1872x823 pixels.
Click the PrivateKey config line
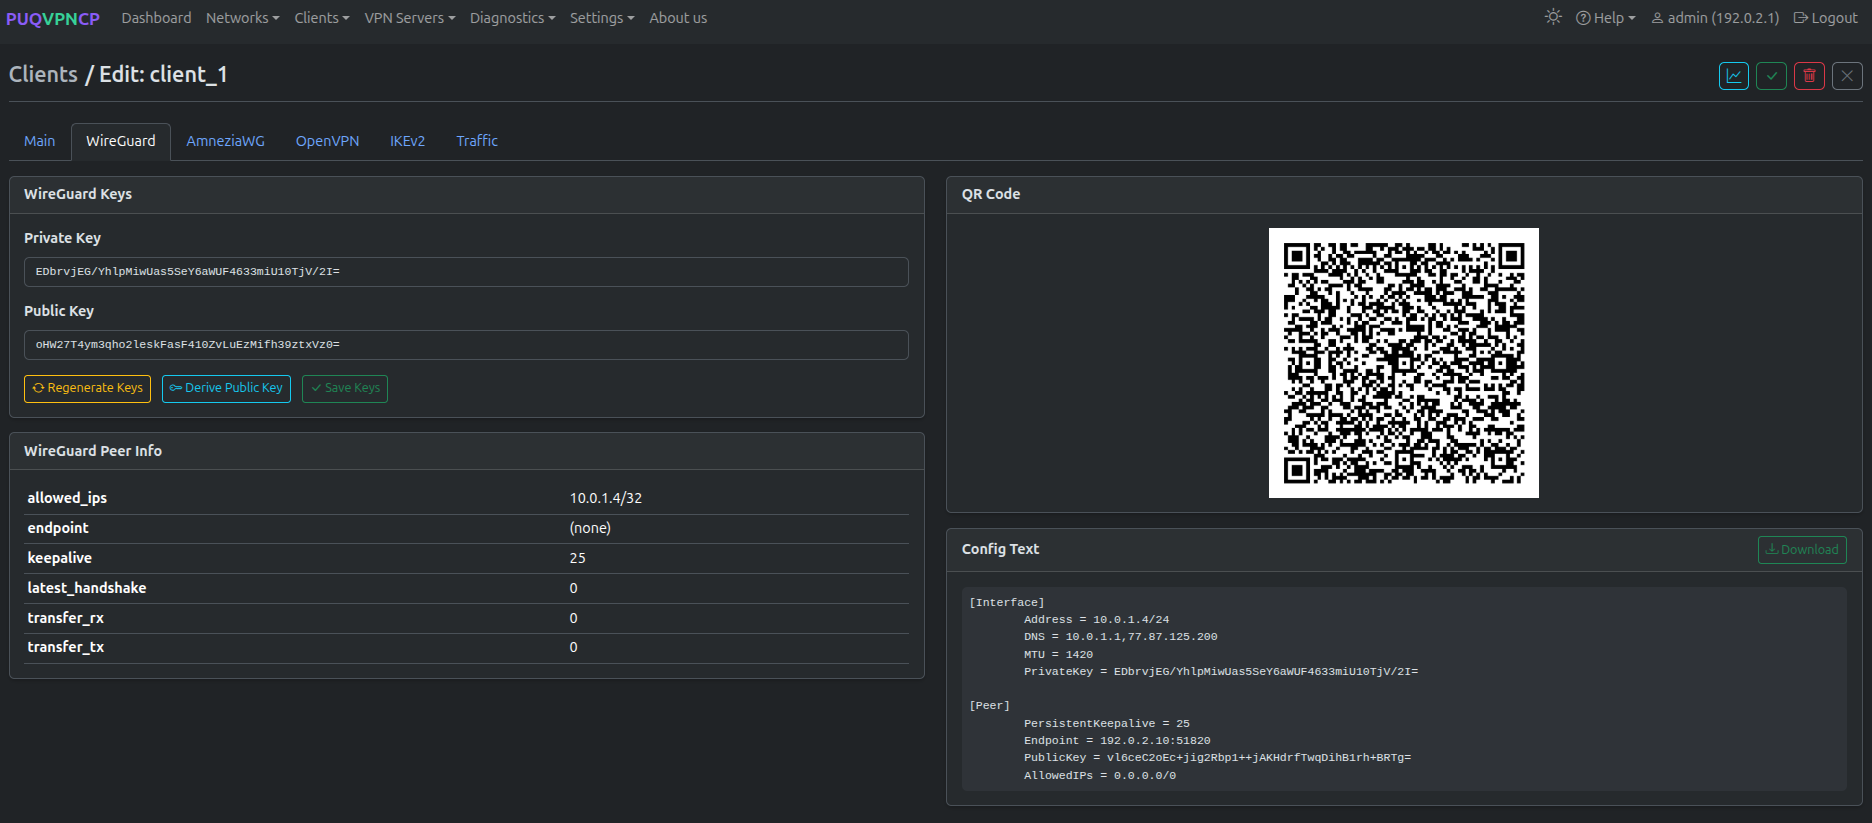[1221, 672]
